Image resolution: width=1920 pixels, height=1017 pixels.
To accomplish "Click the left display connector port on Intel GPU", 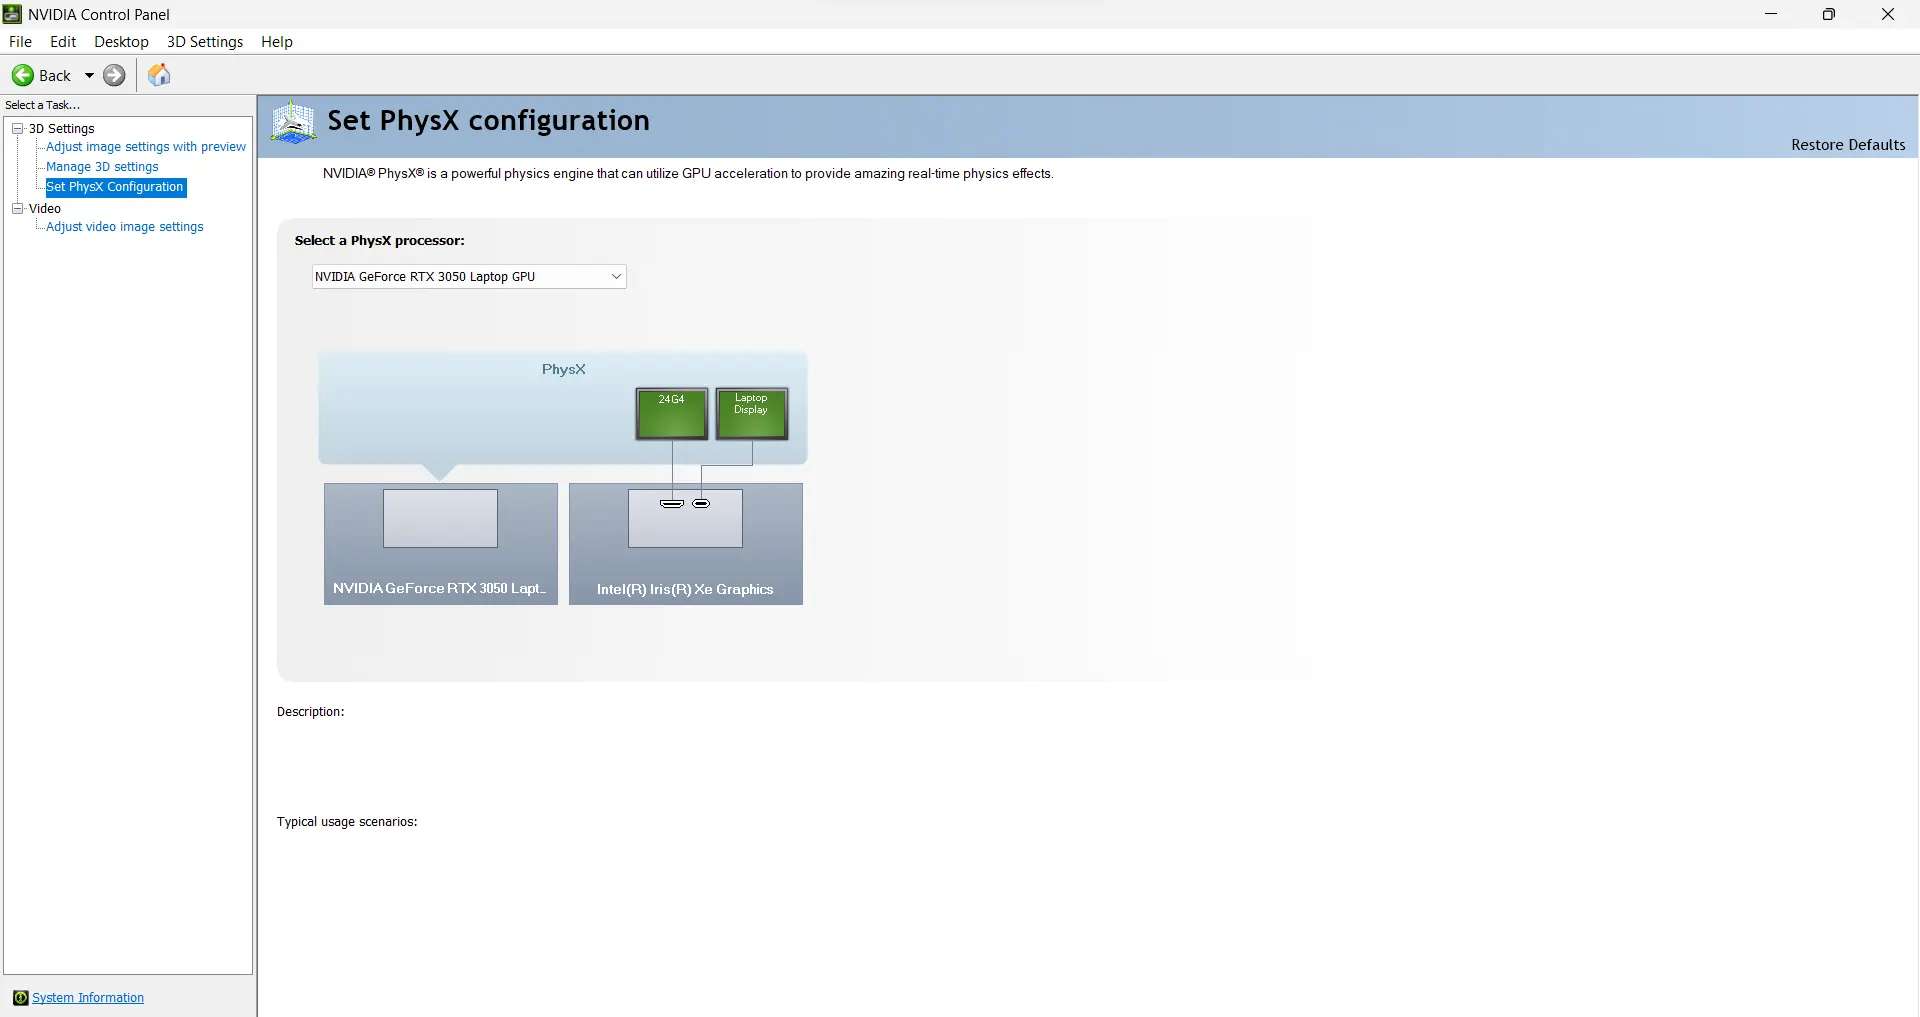I will 672,503.
